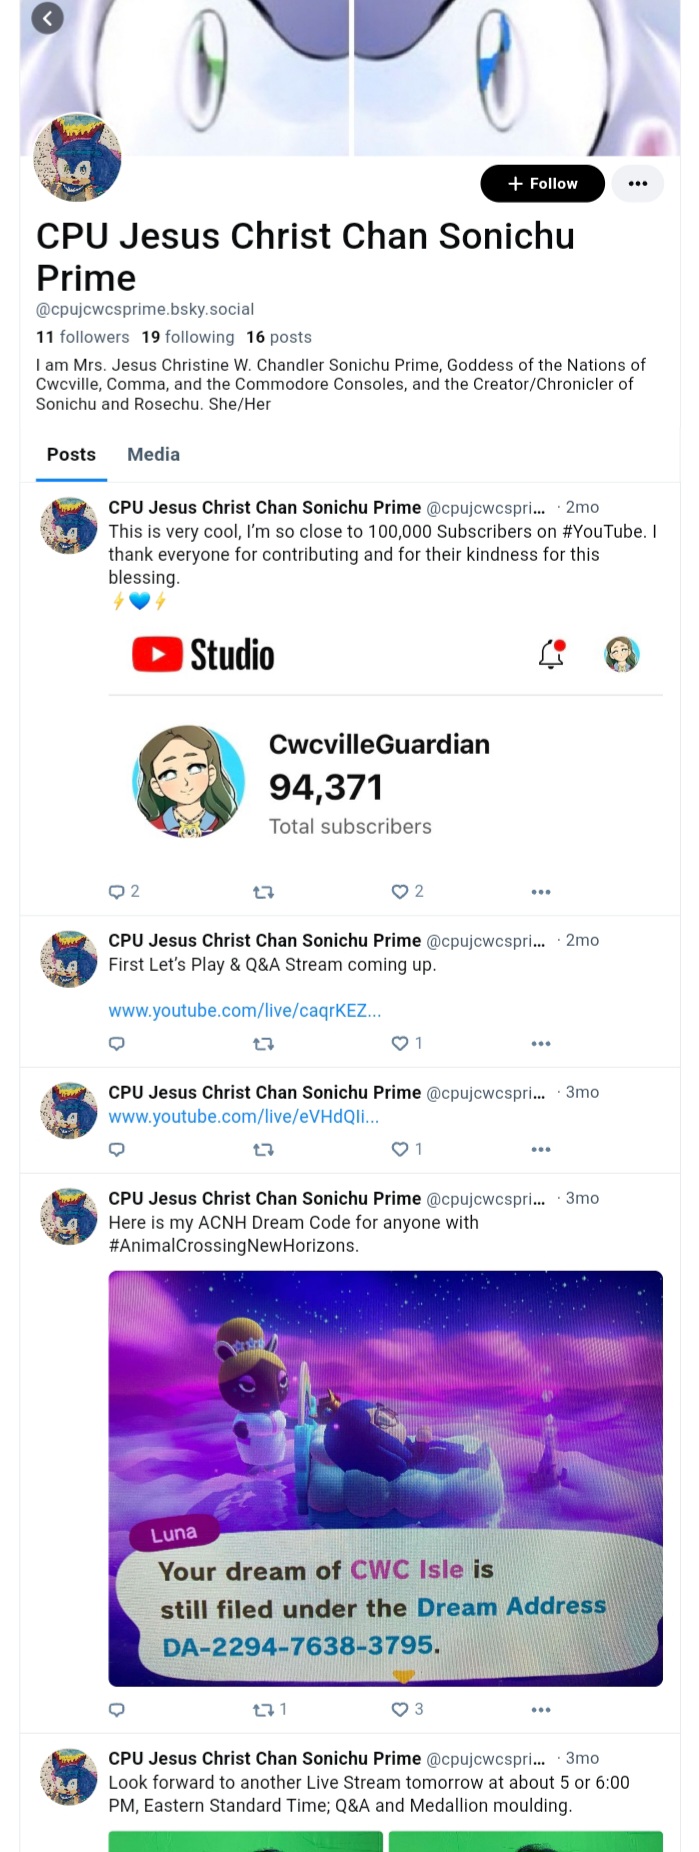Viewport: 699px width, 1852px height.
Task: Like the ACNH Dream Code post
Action: click(407, 1709)
